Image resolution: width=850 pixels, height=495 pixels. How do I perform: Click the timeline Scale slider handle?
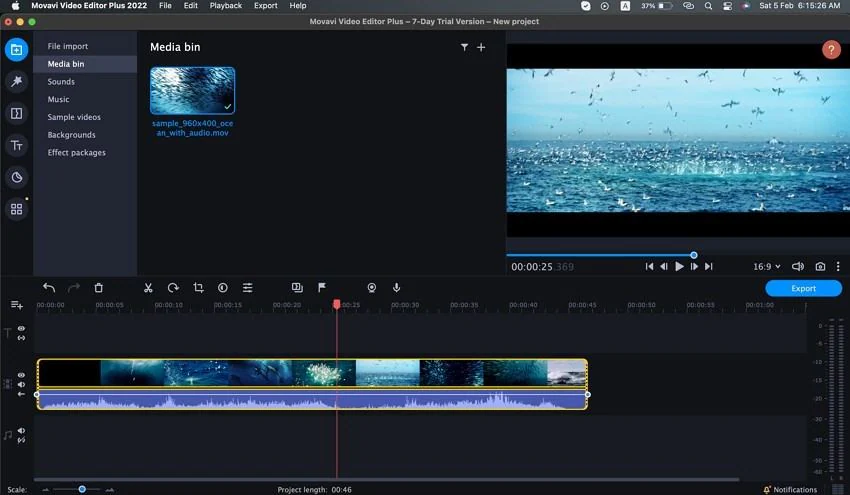pos(82,489)
